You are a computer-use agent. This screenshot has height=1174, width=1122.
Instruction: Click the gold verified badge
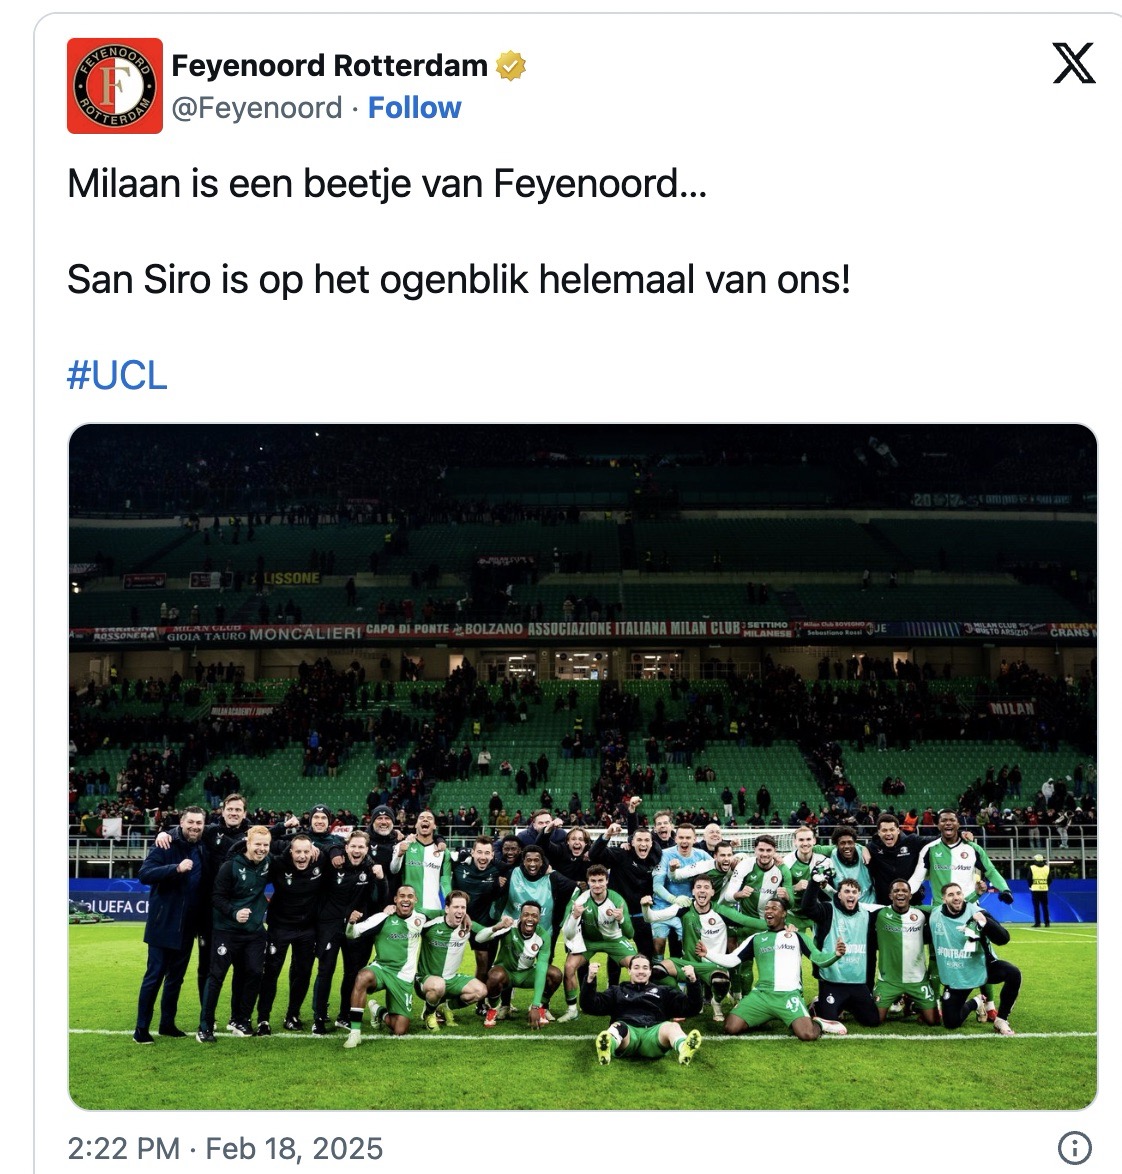point(512,66)
